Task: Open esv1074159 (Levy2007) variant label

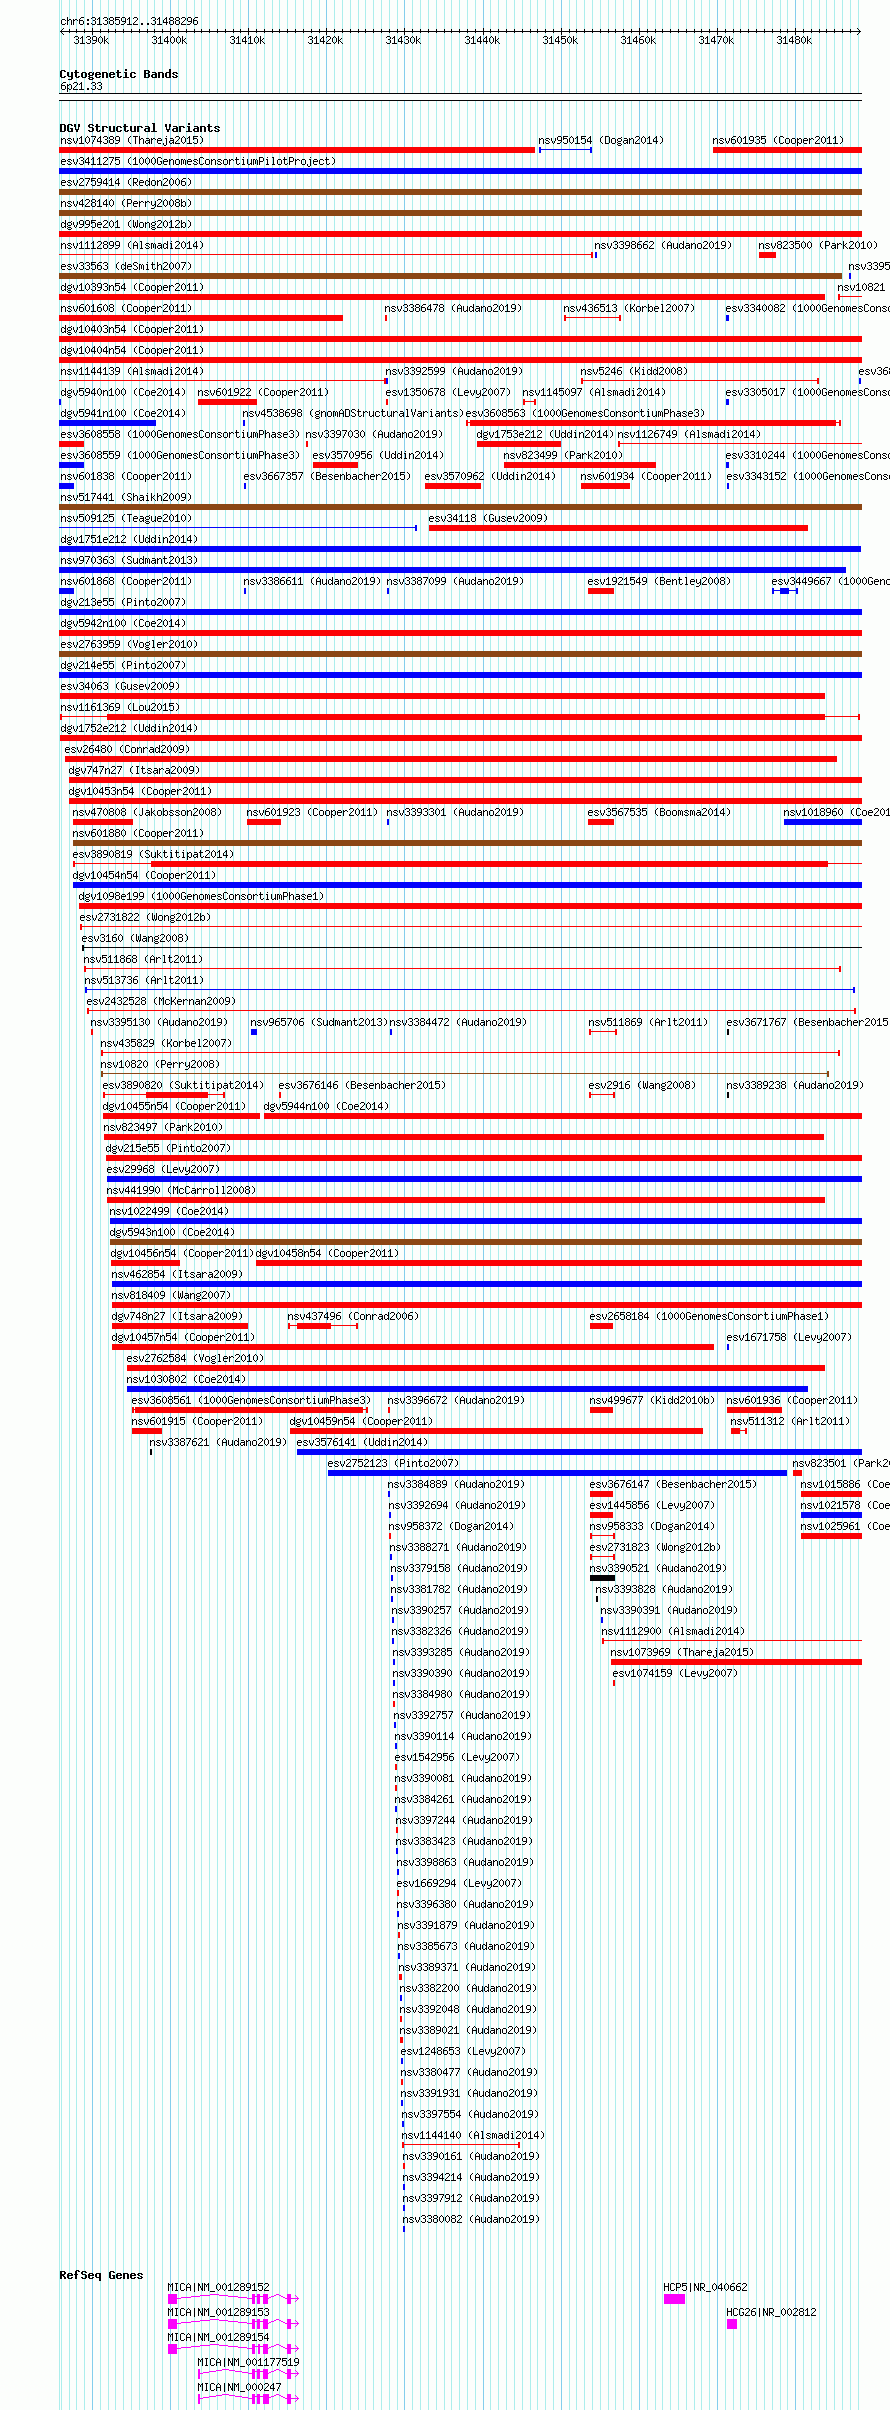Action: click(675, 1673)
